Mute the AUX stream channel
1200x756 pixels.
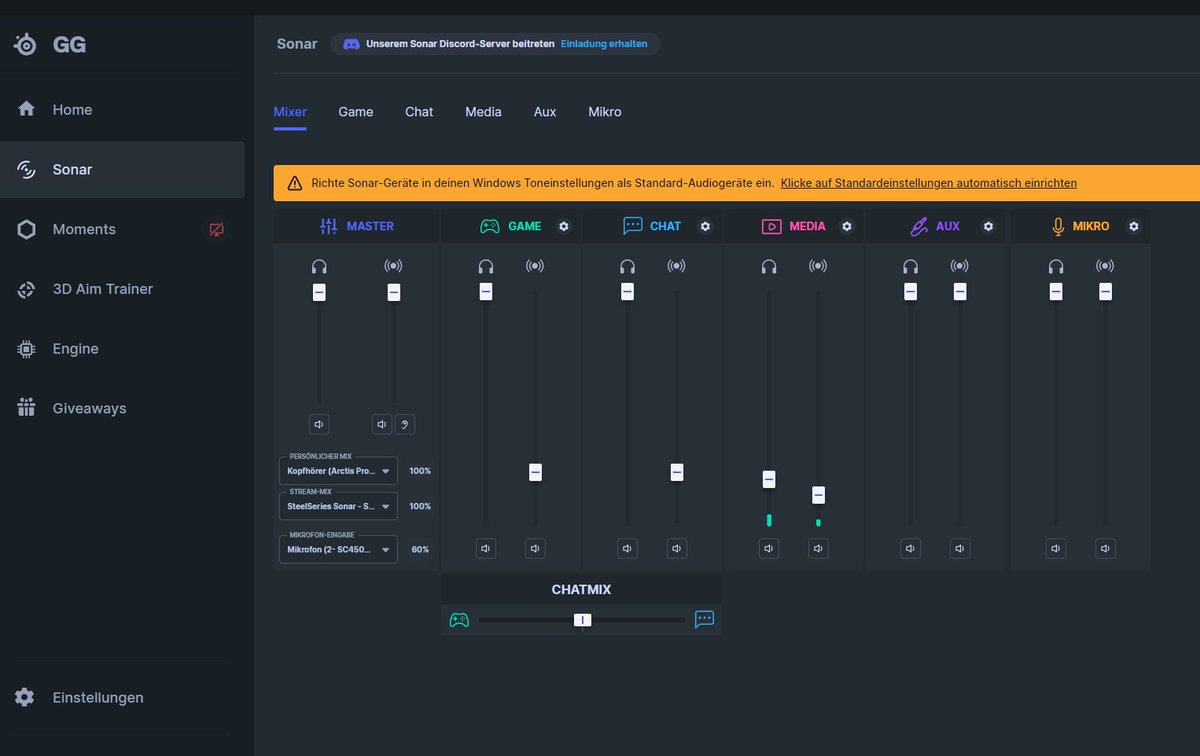[x=960, y=548]
